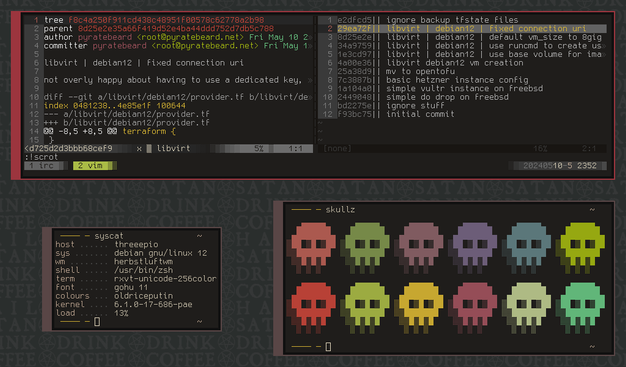This screenshot has height=367, width=626.
Task: Click 'sys debian gnu/linux 12' line in syscat
Action: pyautogui.click(x=131, y=253)
